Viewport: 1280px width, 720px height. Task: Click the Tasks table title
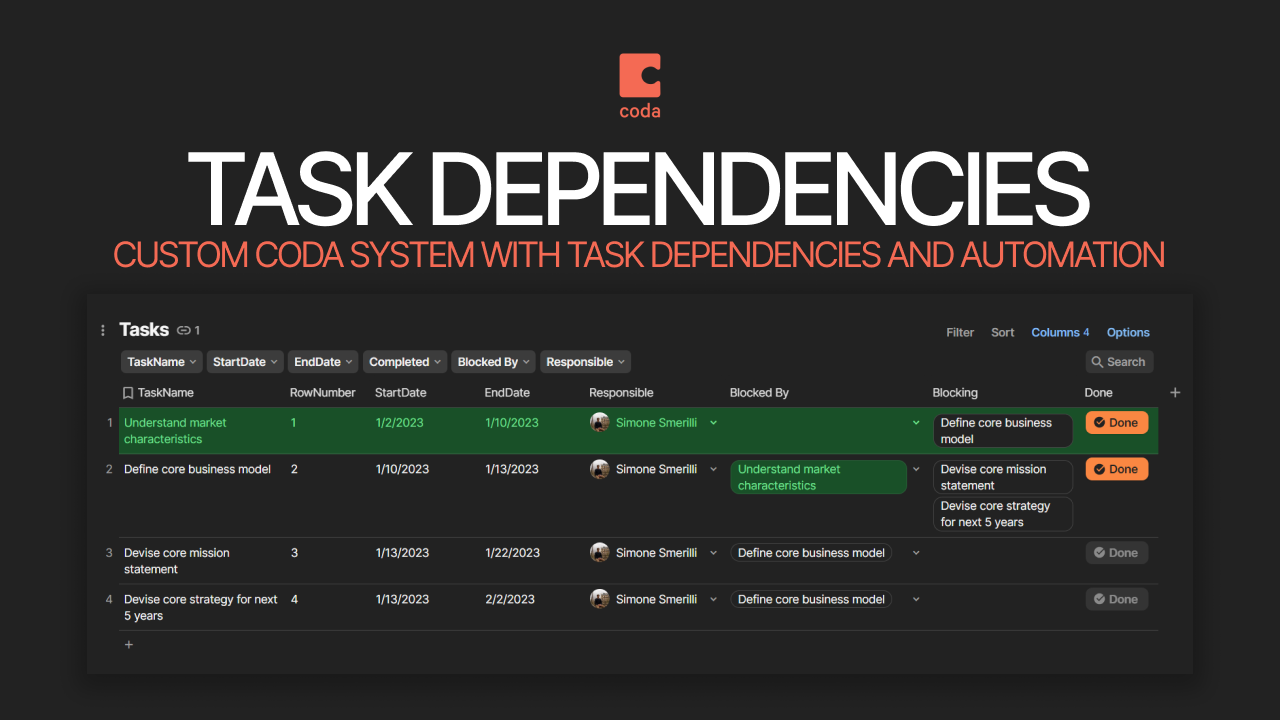coord(144,330)
